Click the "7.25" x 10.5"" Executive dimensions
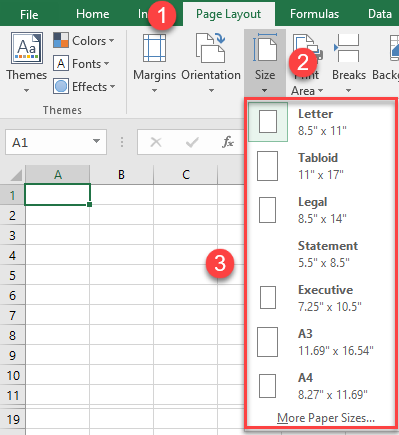 pos(330,307)
